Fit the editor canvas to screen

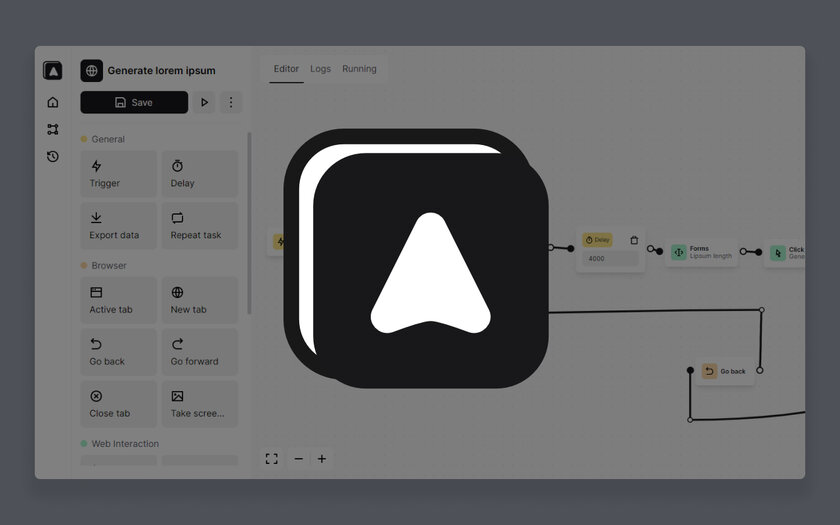point(271,459)
